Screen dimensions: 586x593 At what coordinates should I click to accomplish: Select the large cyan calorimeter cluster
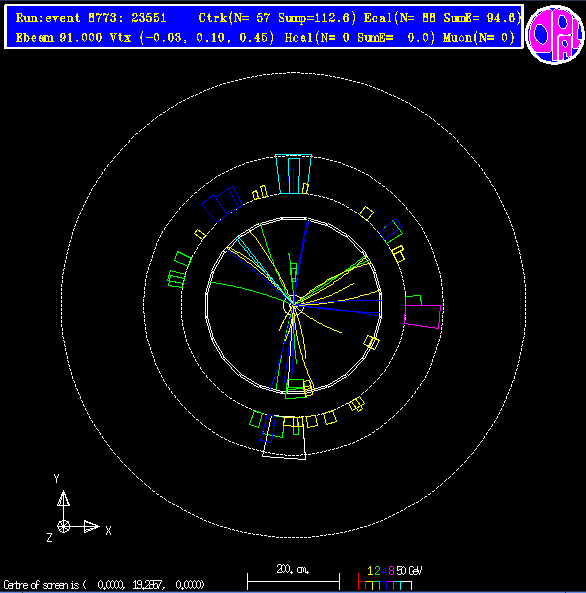(294, 174)
